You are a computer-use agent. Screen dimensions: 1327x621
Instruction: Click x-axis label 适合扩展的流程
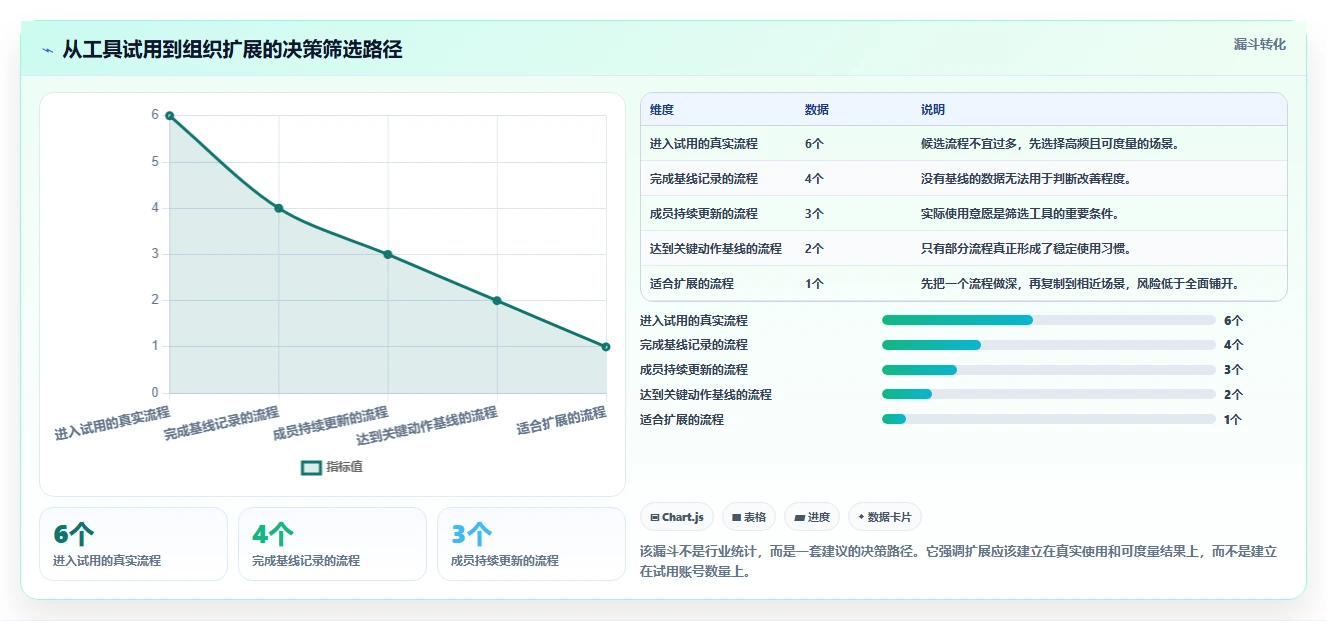point(562,421)
